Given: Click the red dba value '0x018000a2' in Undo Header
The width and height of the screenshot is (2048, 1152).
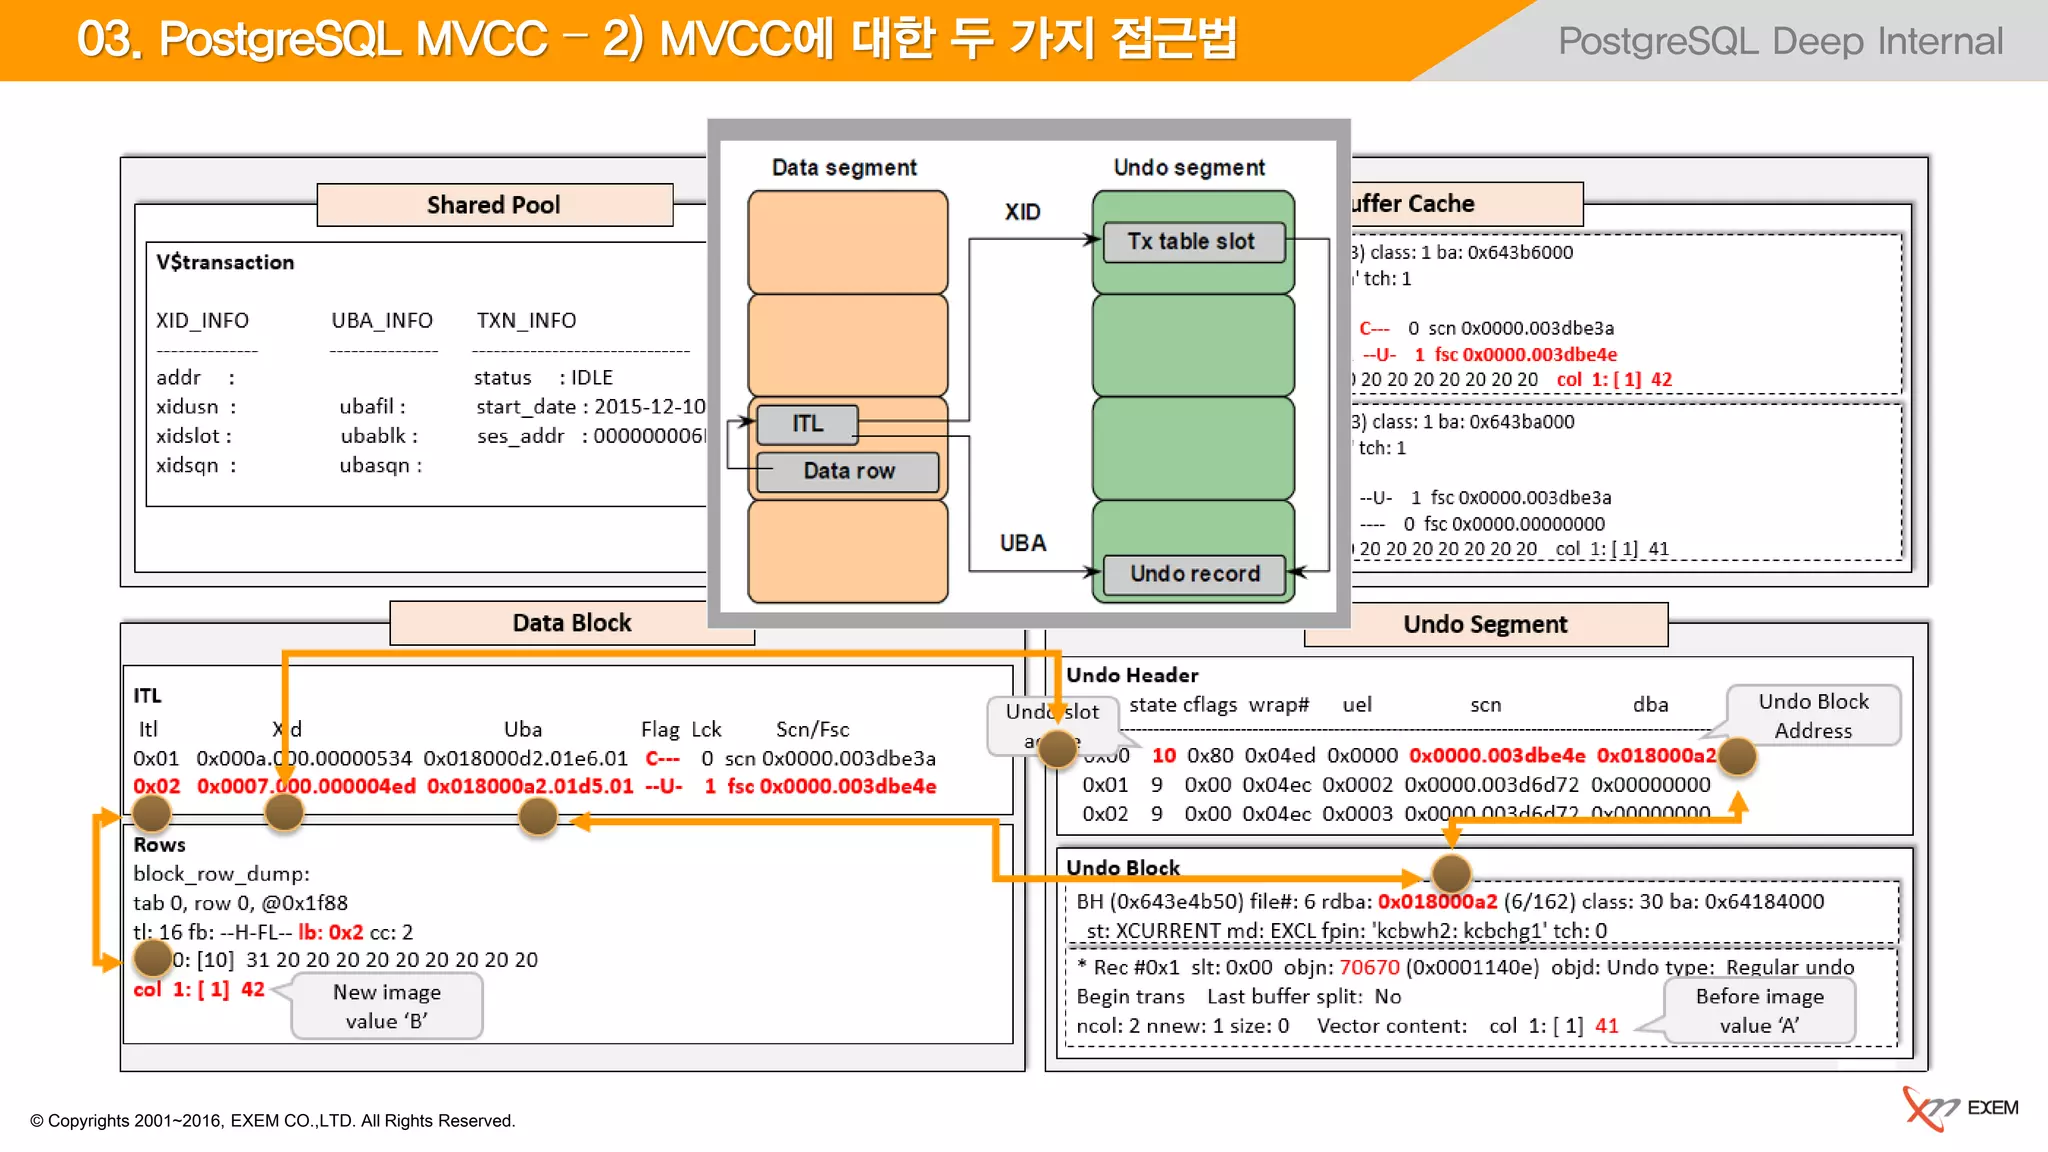Looking at the screenshot, I should [1656, 755].
